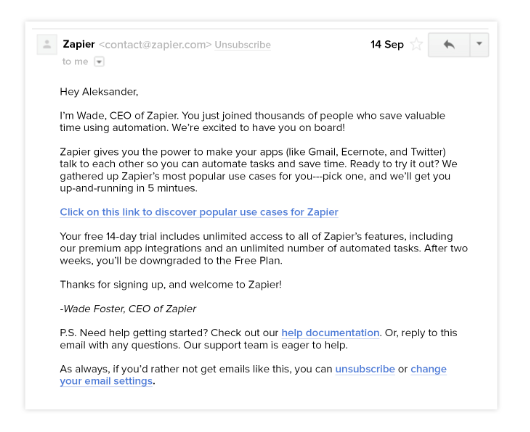Star this email from Zapier
This screenshot has height=432, width=530.
point(416,44)
